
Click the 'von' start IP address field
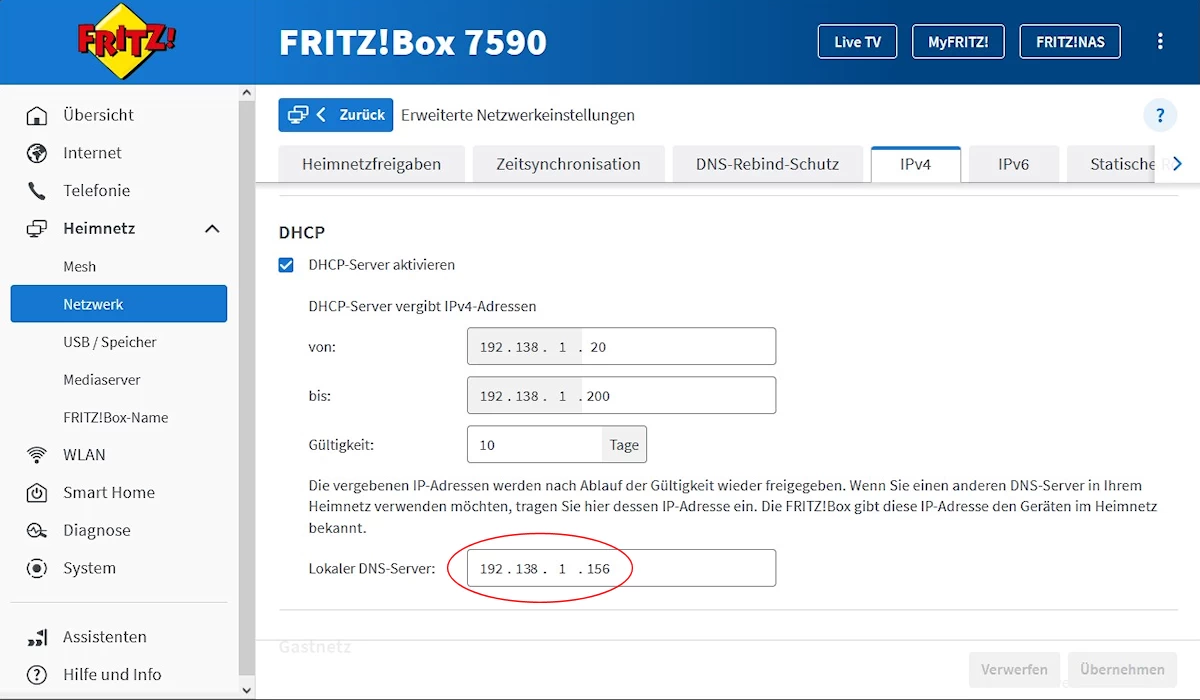point(621,347)
